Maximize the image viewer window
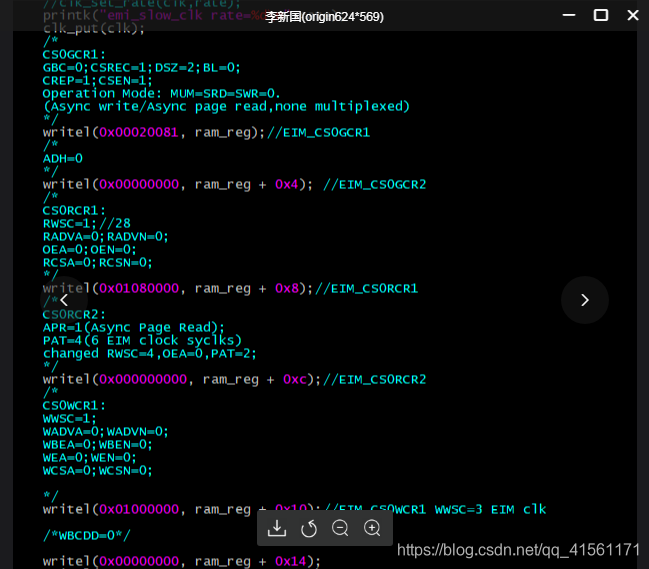This screenshot has width=649, height=569. pyautogui.click(x=601, y=15)
